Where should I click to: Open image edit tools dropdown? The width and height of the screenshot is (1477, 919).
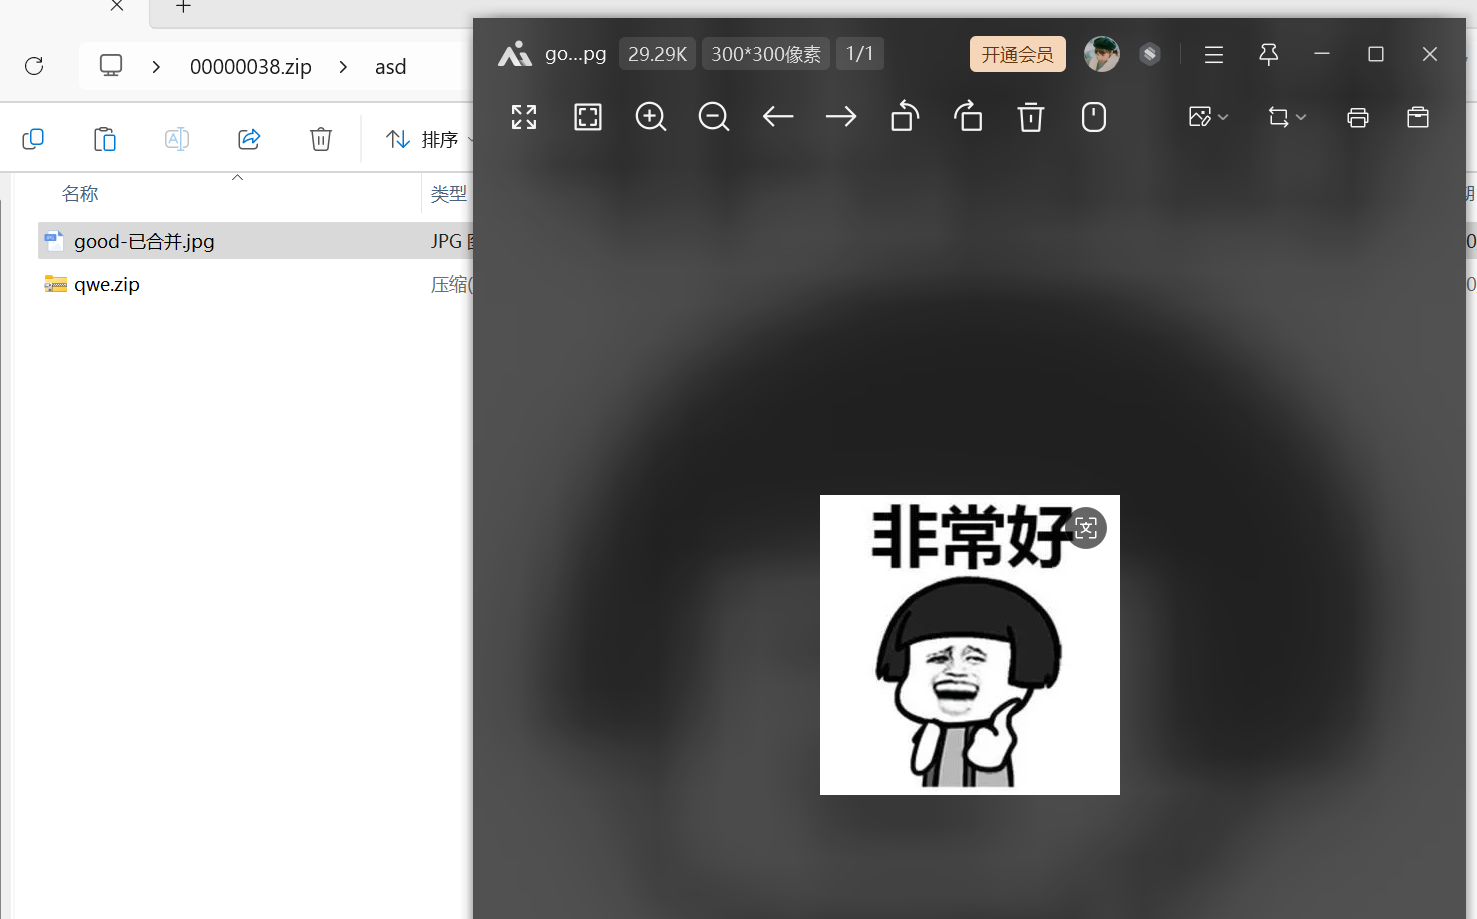pos(1208,117)
